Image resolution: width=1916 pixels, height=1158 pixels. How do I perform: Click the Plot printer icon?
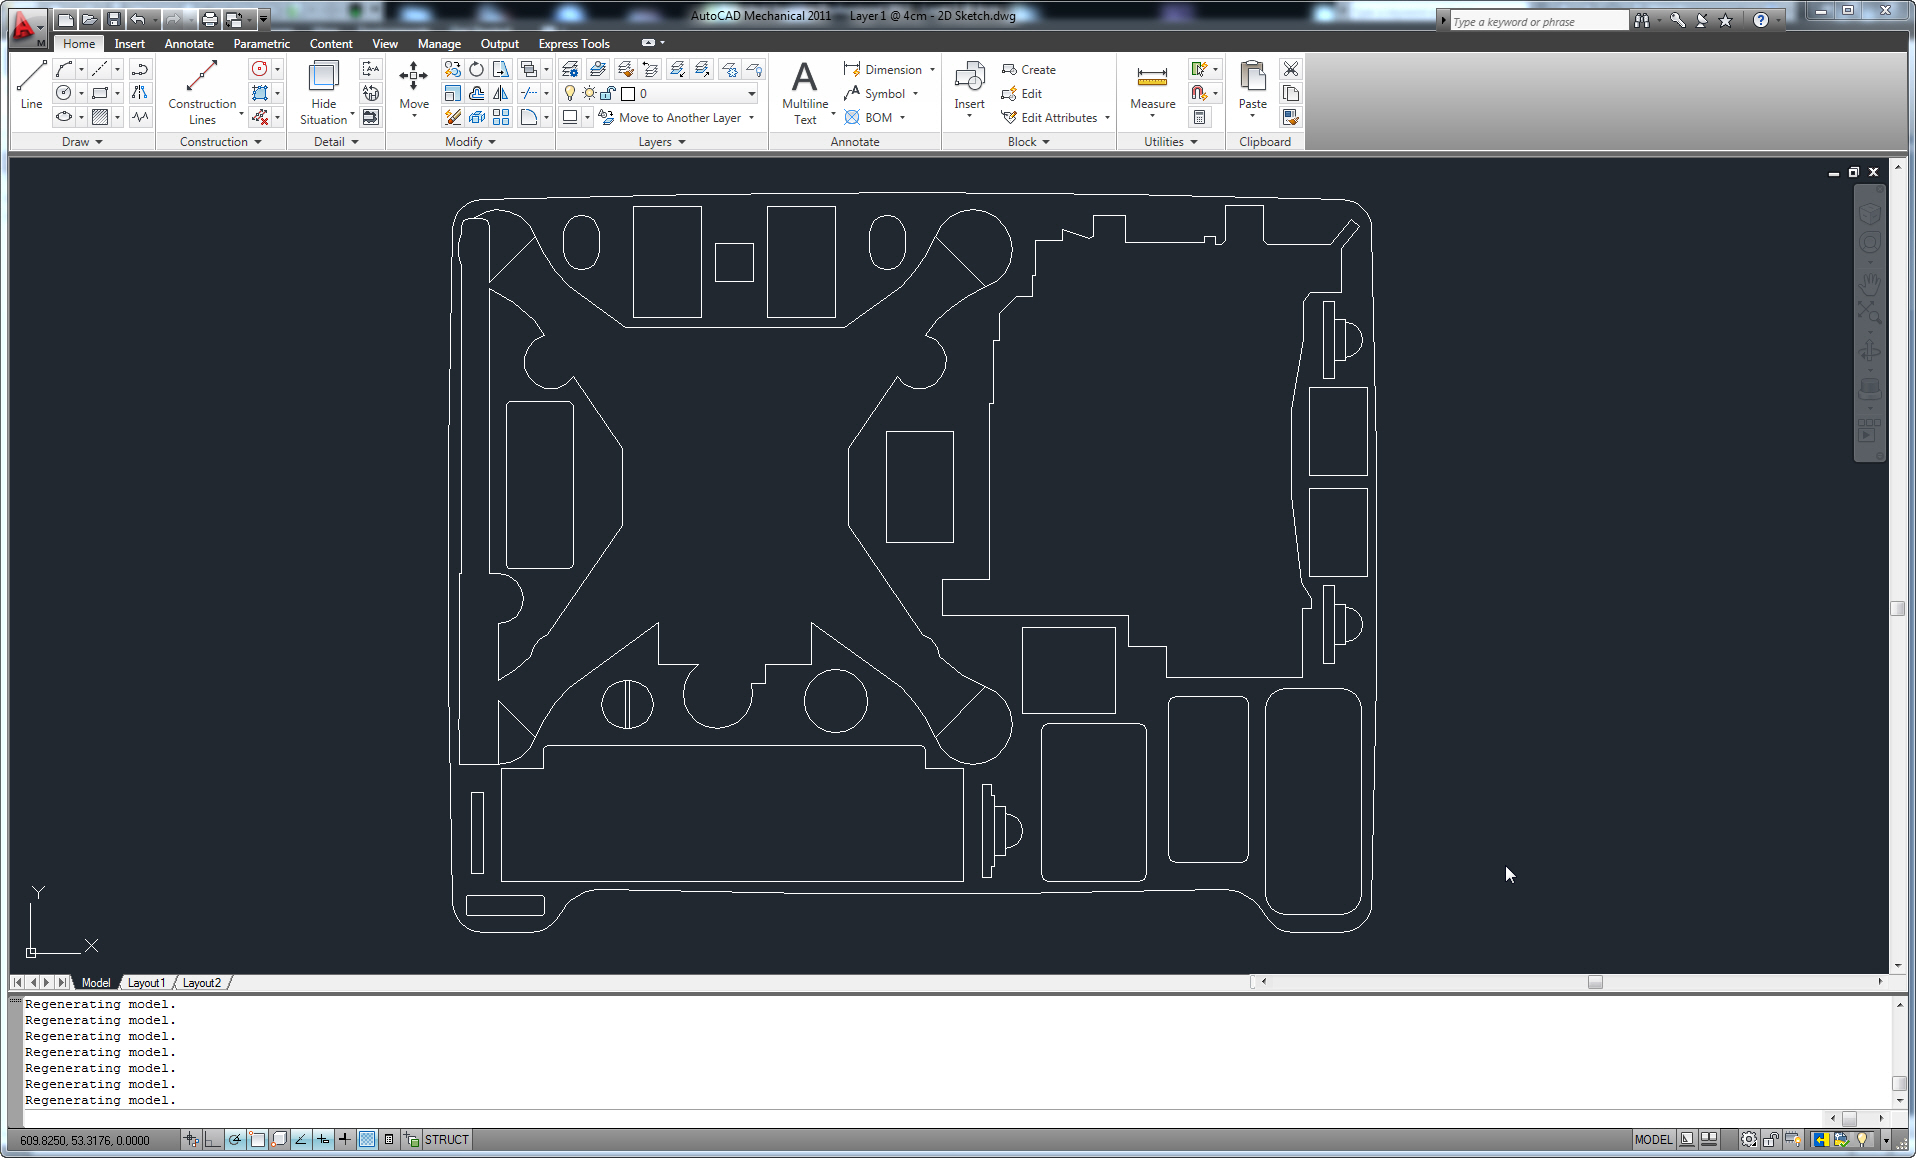[x=209, y=19]
